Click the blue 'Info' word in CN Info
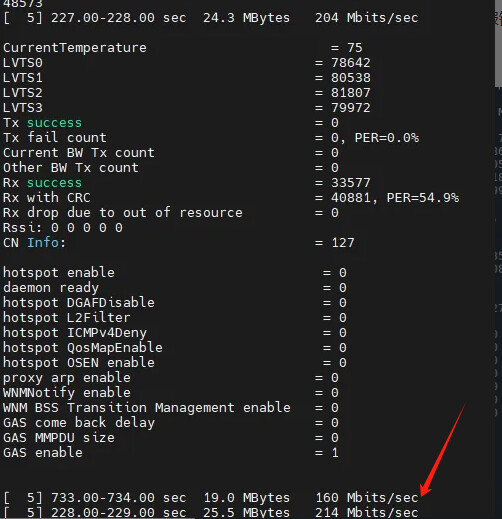 (x=43, y=243)
